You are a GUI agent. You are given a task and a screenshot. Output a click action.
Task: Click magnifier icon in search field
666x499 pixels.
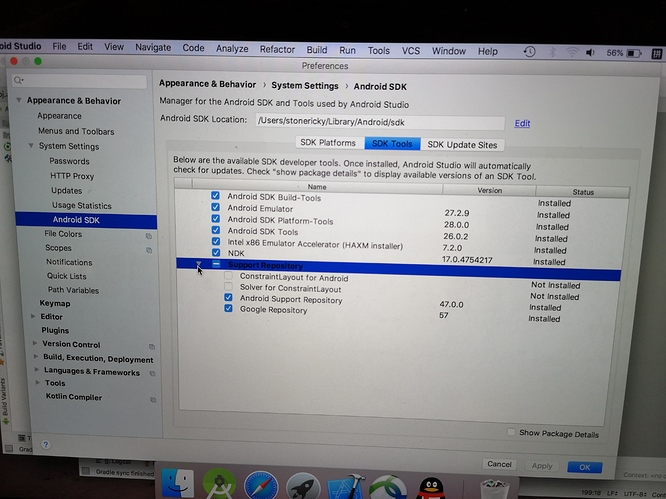(18, 80)
